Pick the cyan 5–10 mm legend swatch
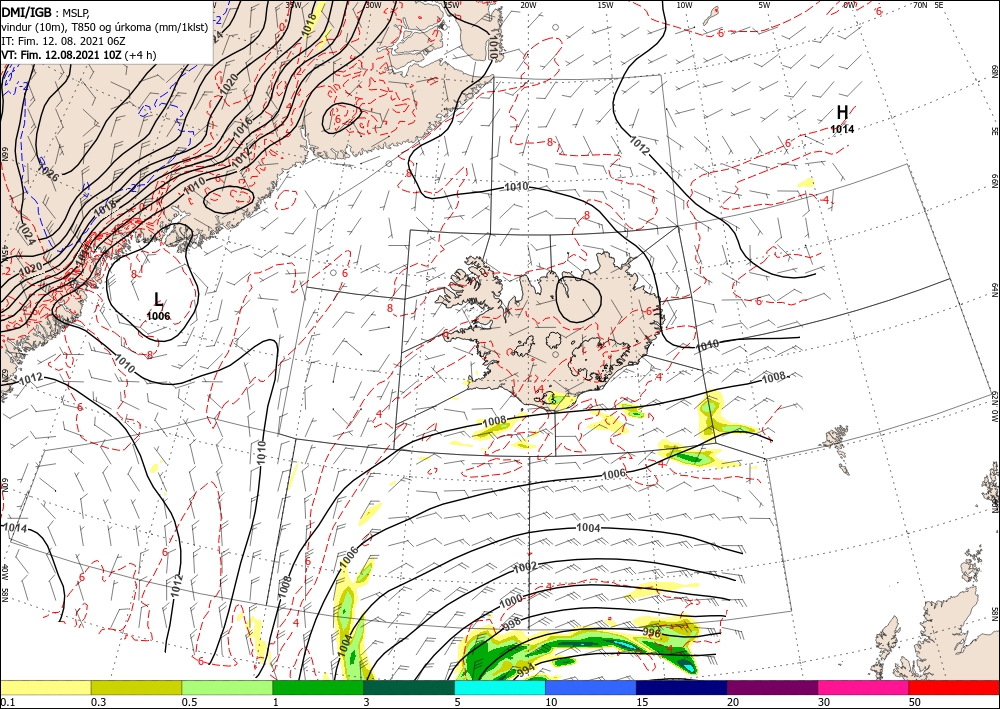 pos(500,687)
